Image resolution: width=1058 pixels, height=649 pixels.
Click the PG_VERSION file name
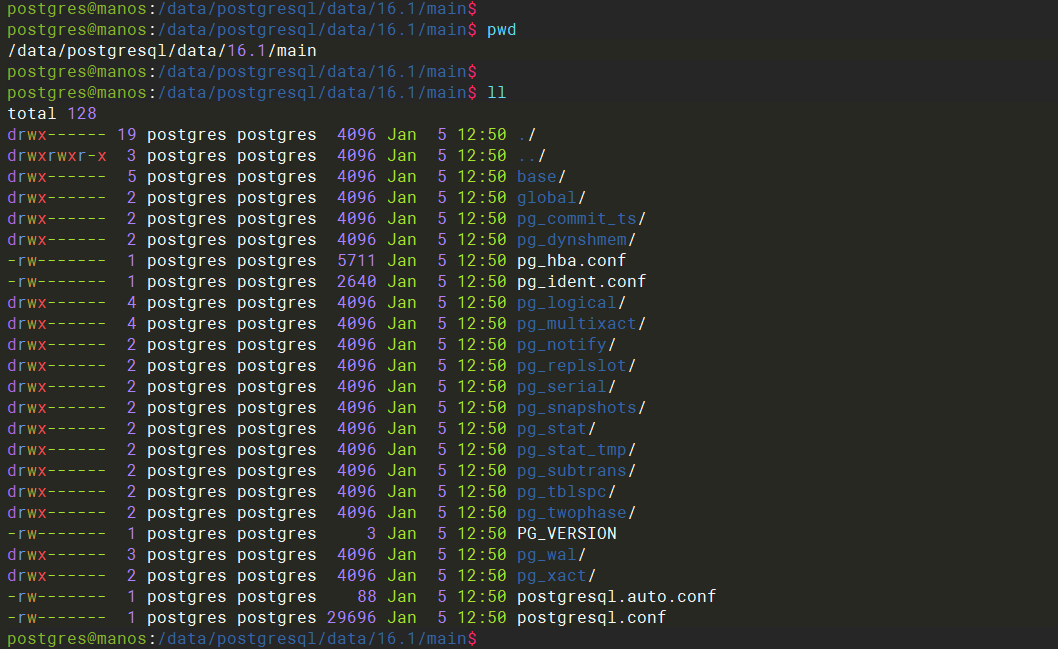pyautogui.click(x=566, y=534)
